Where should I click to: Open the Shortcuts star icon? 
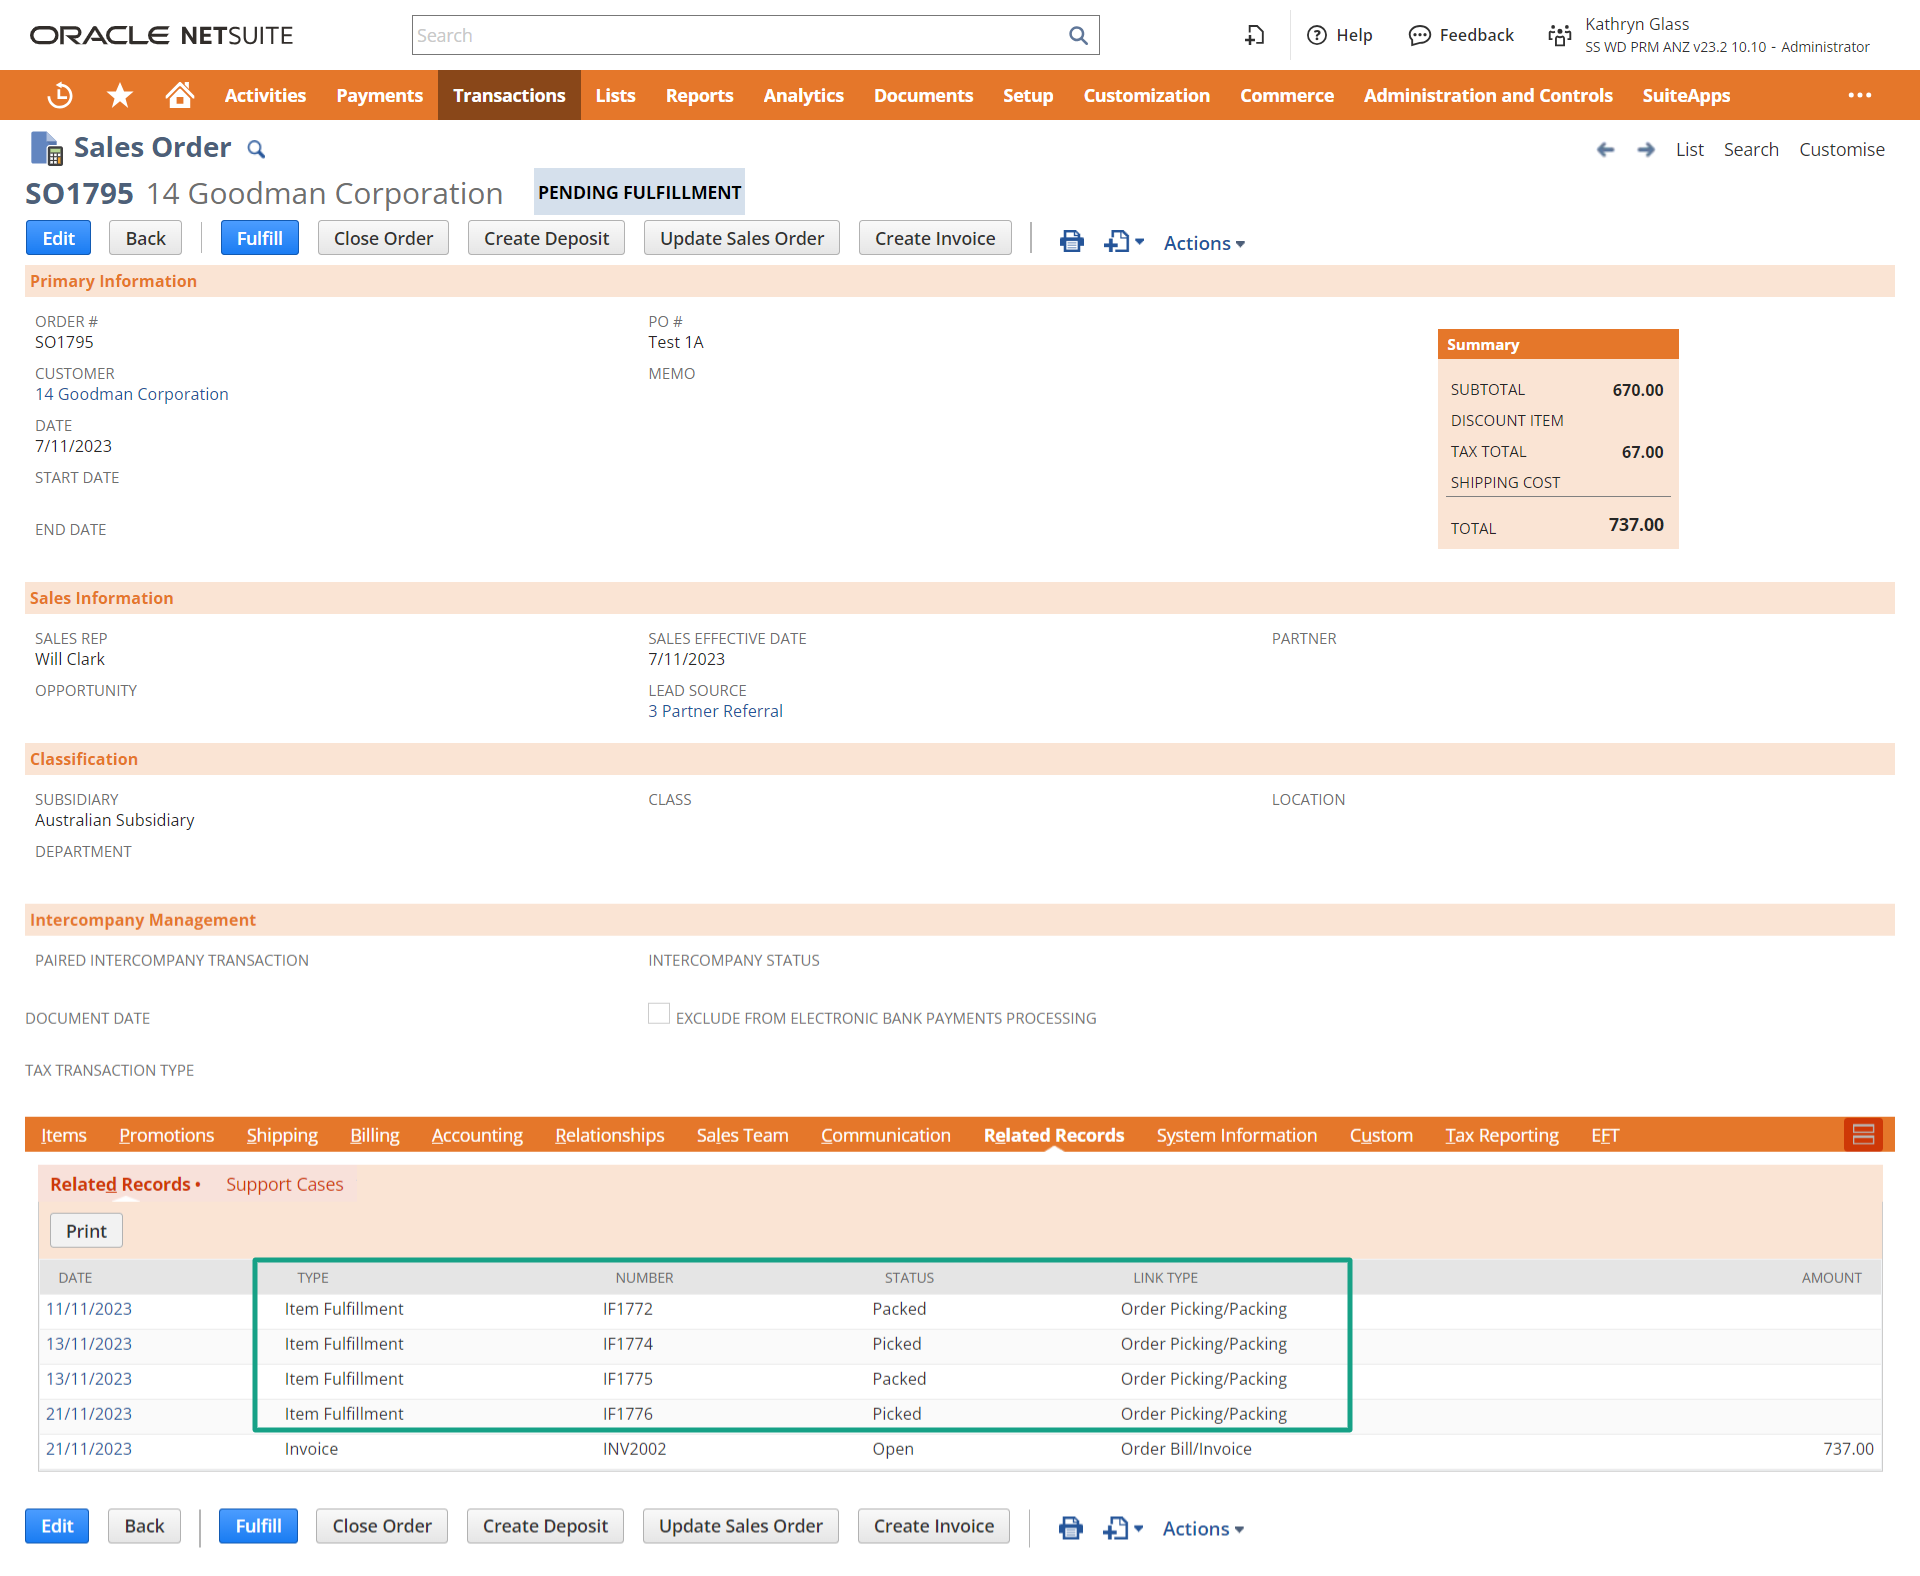(120, 95)
